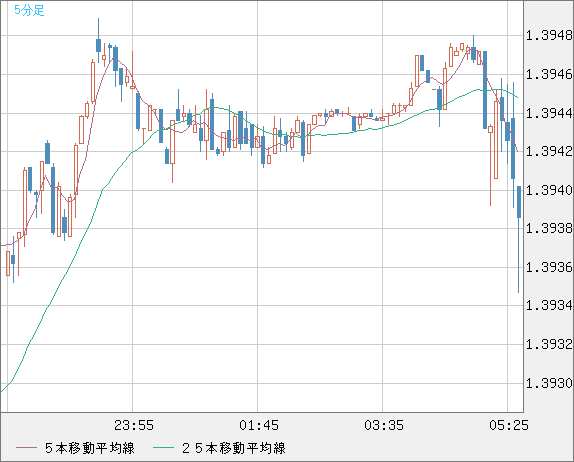Click the 5分足 chart title label
The width and height of the screenshot is (574, 462).
pyautogui.click(x=29, y=10)
